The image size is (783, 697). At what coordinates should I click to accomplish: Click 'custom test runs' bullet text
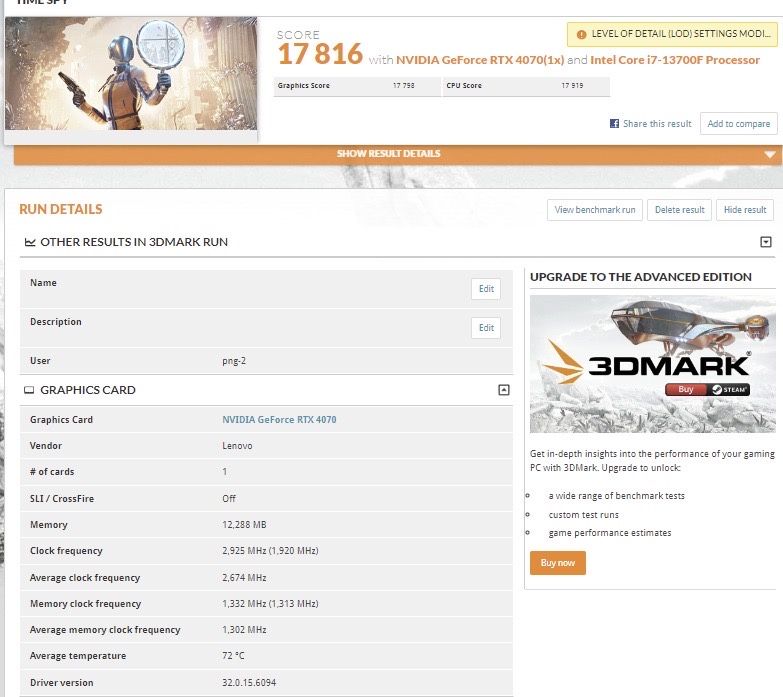click(x=583, y=515)
